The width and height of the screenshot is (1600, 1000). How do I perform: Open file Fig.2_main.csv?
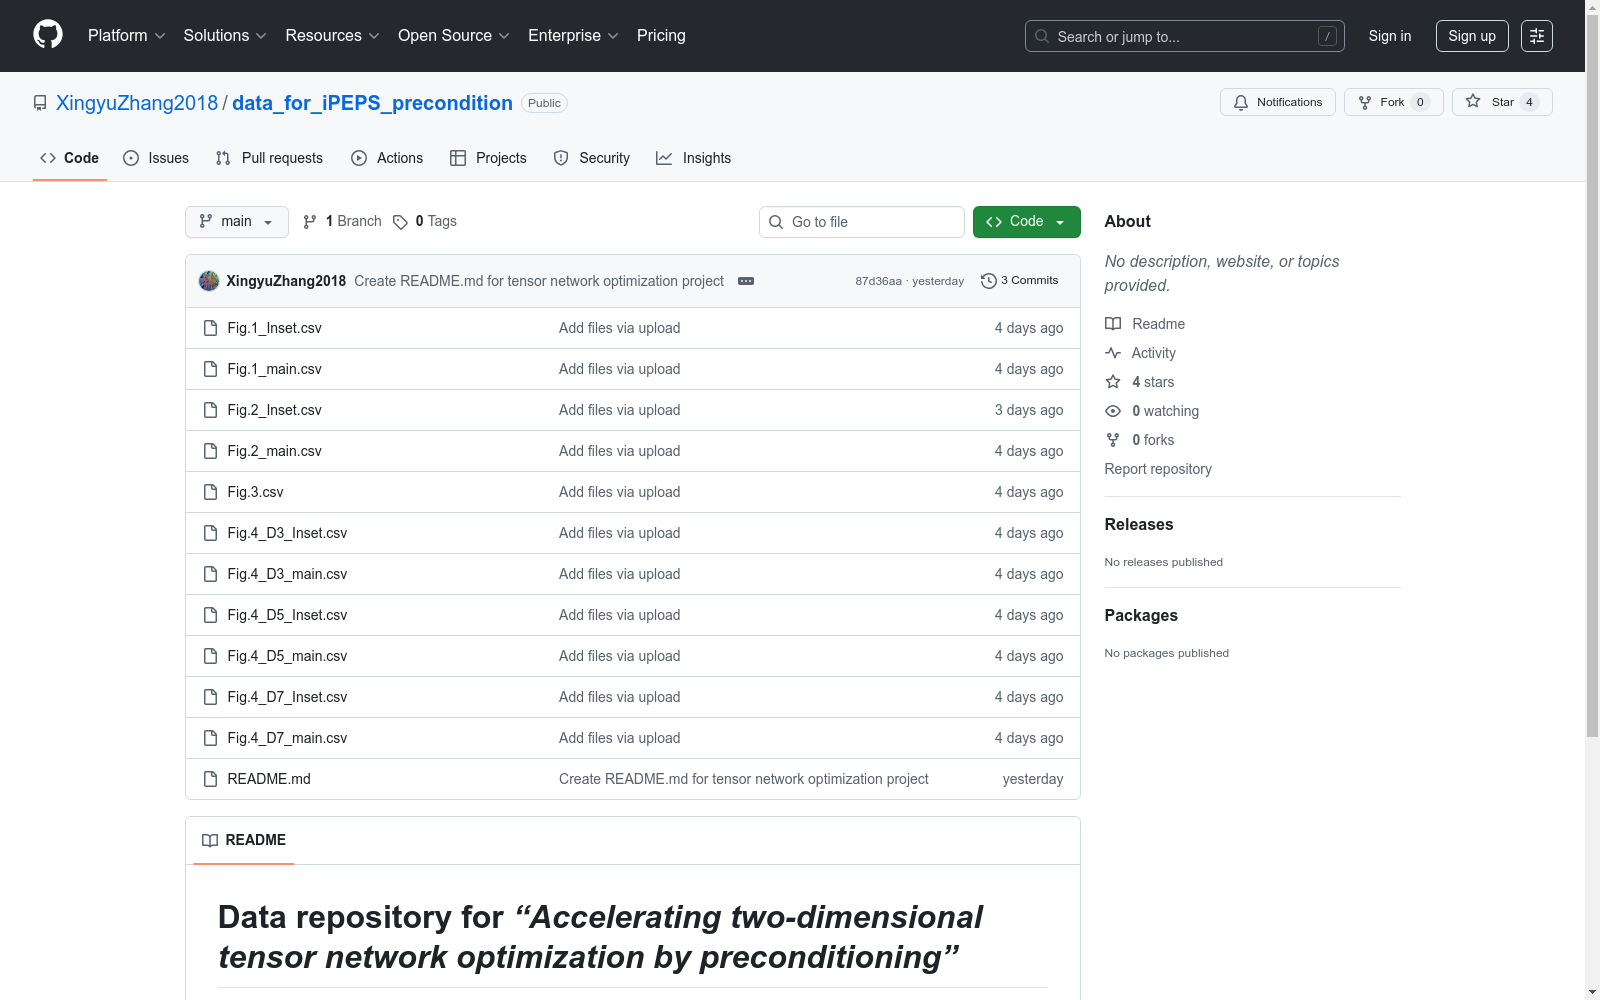pyautogui.click(x=274, y=451)
